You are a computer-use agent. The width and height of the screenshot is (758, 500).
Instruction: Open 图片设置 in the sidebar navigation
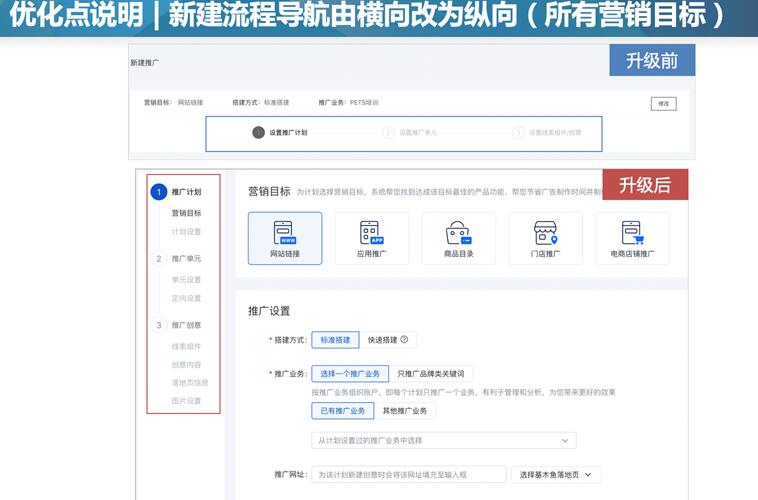point(186,401)
